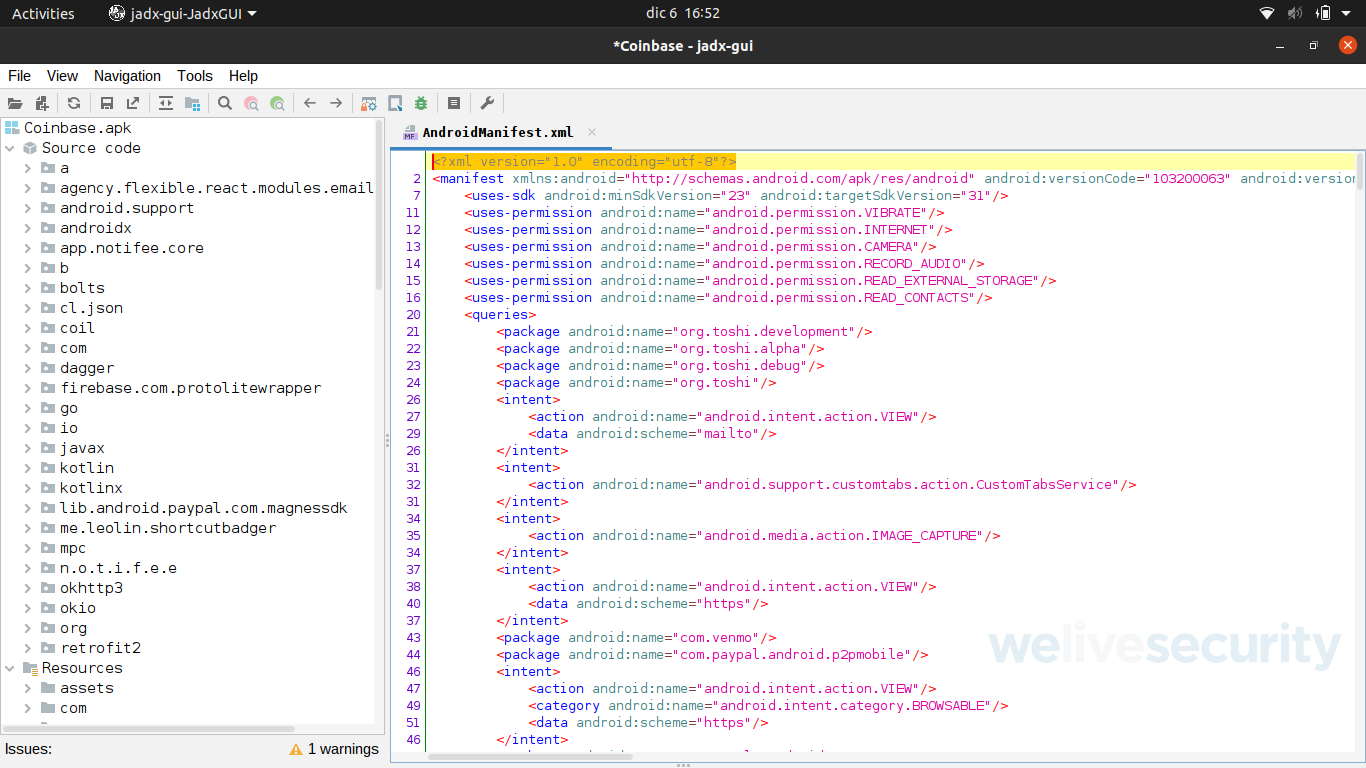
Task: Toggle Deobfuscation toolbar button
Action: [x=369, y=103]
